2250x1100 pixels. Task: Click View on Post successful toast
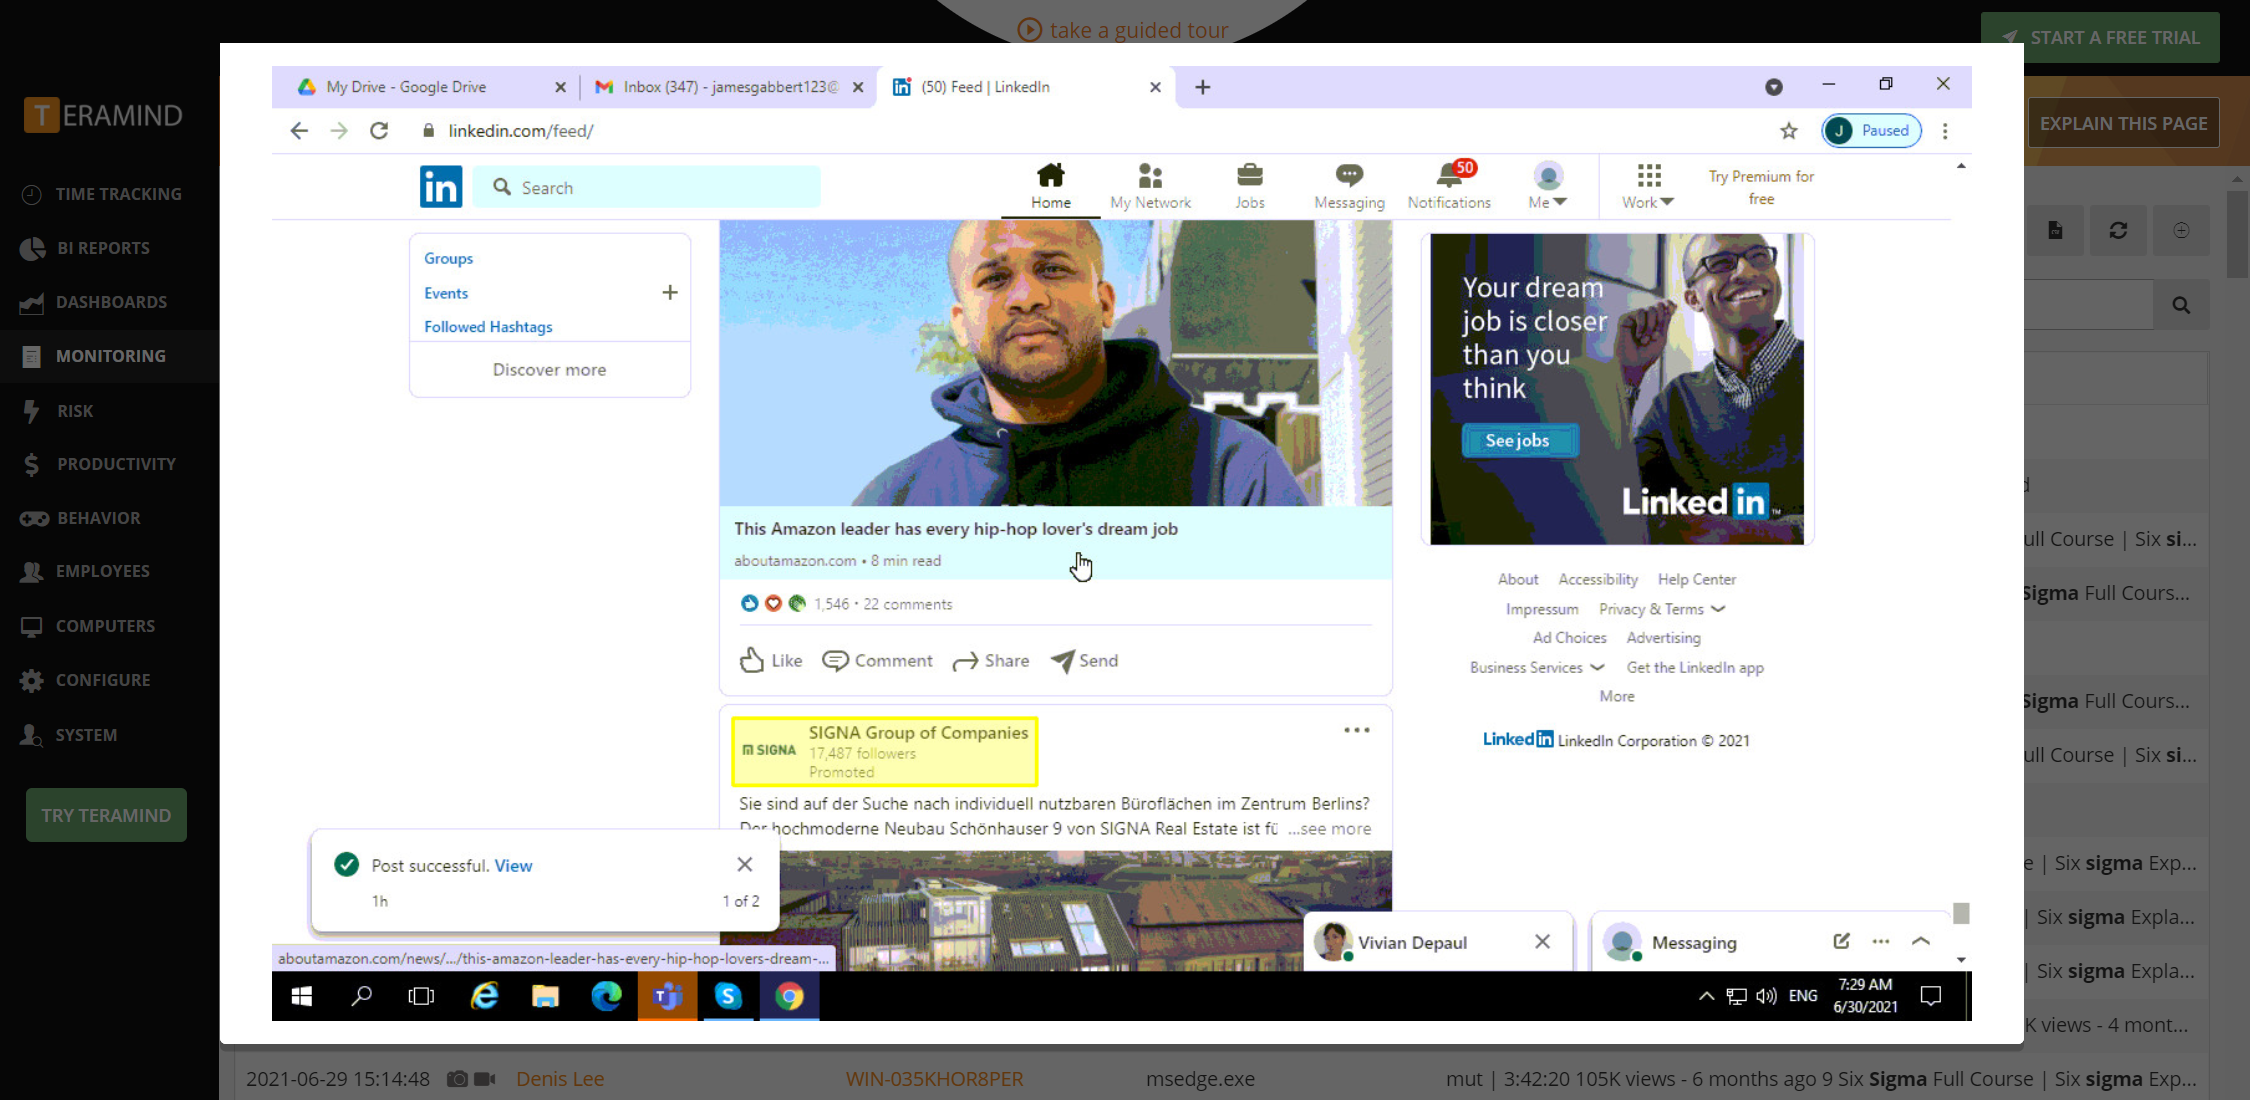513,866
